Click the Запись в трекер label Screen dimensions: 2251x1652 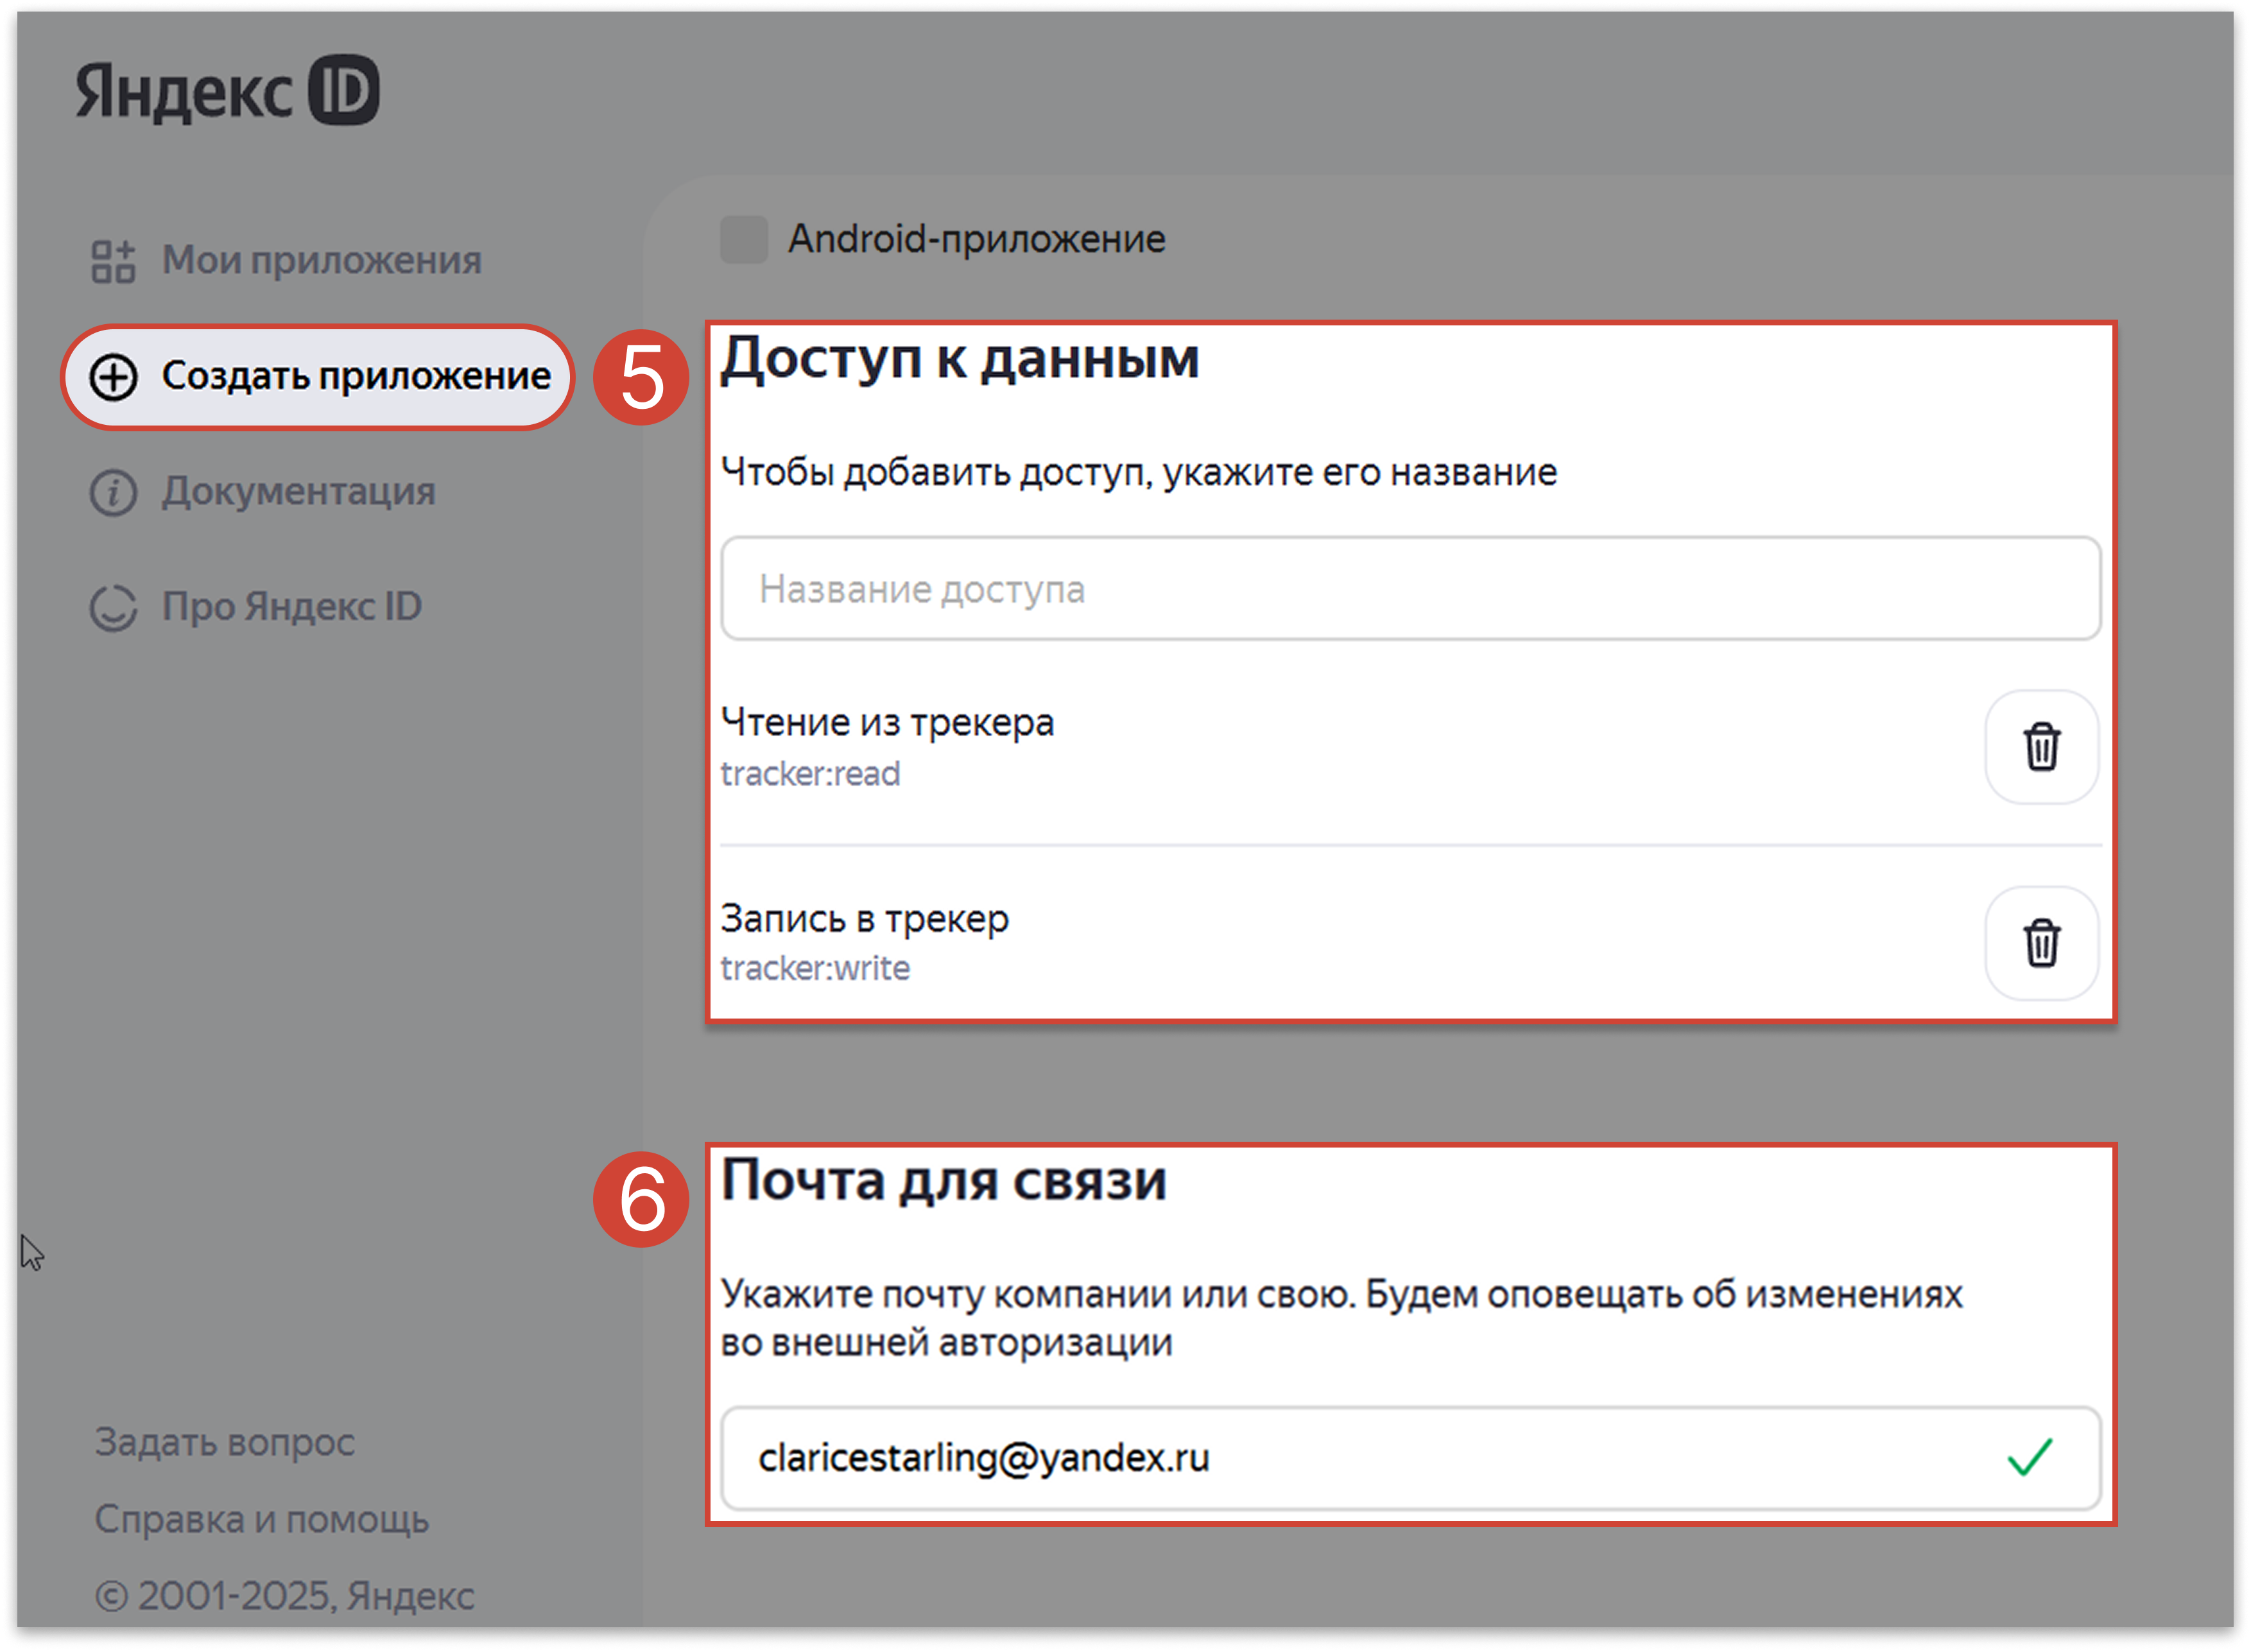point(865,919)
